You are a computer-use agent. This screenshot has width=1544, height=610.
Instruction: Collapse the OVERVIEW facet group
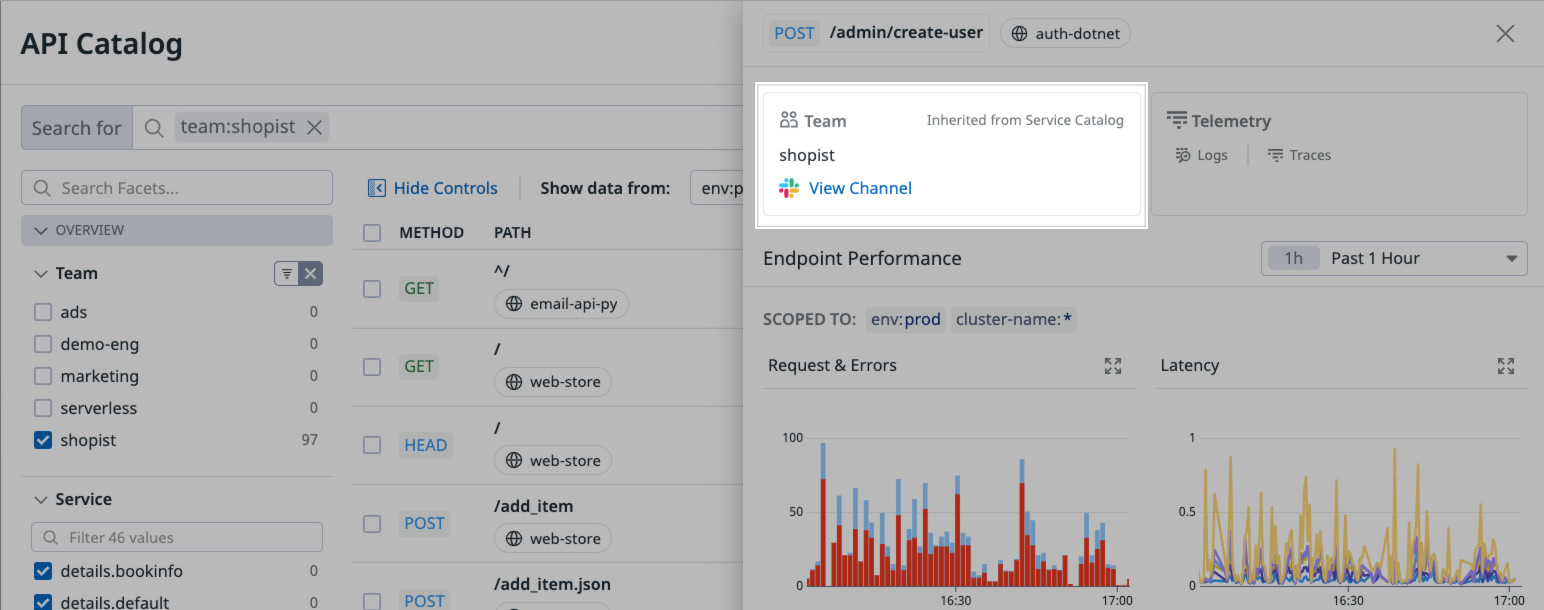pos(41,230)
